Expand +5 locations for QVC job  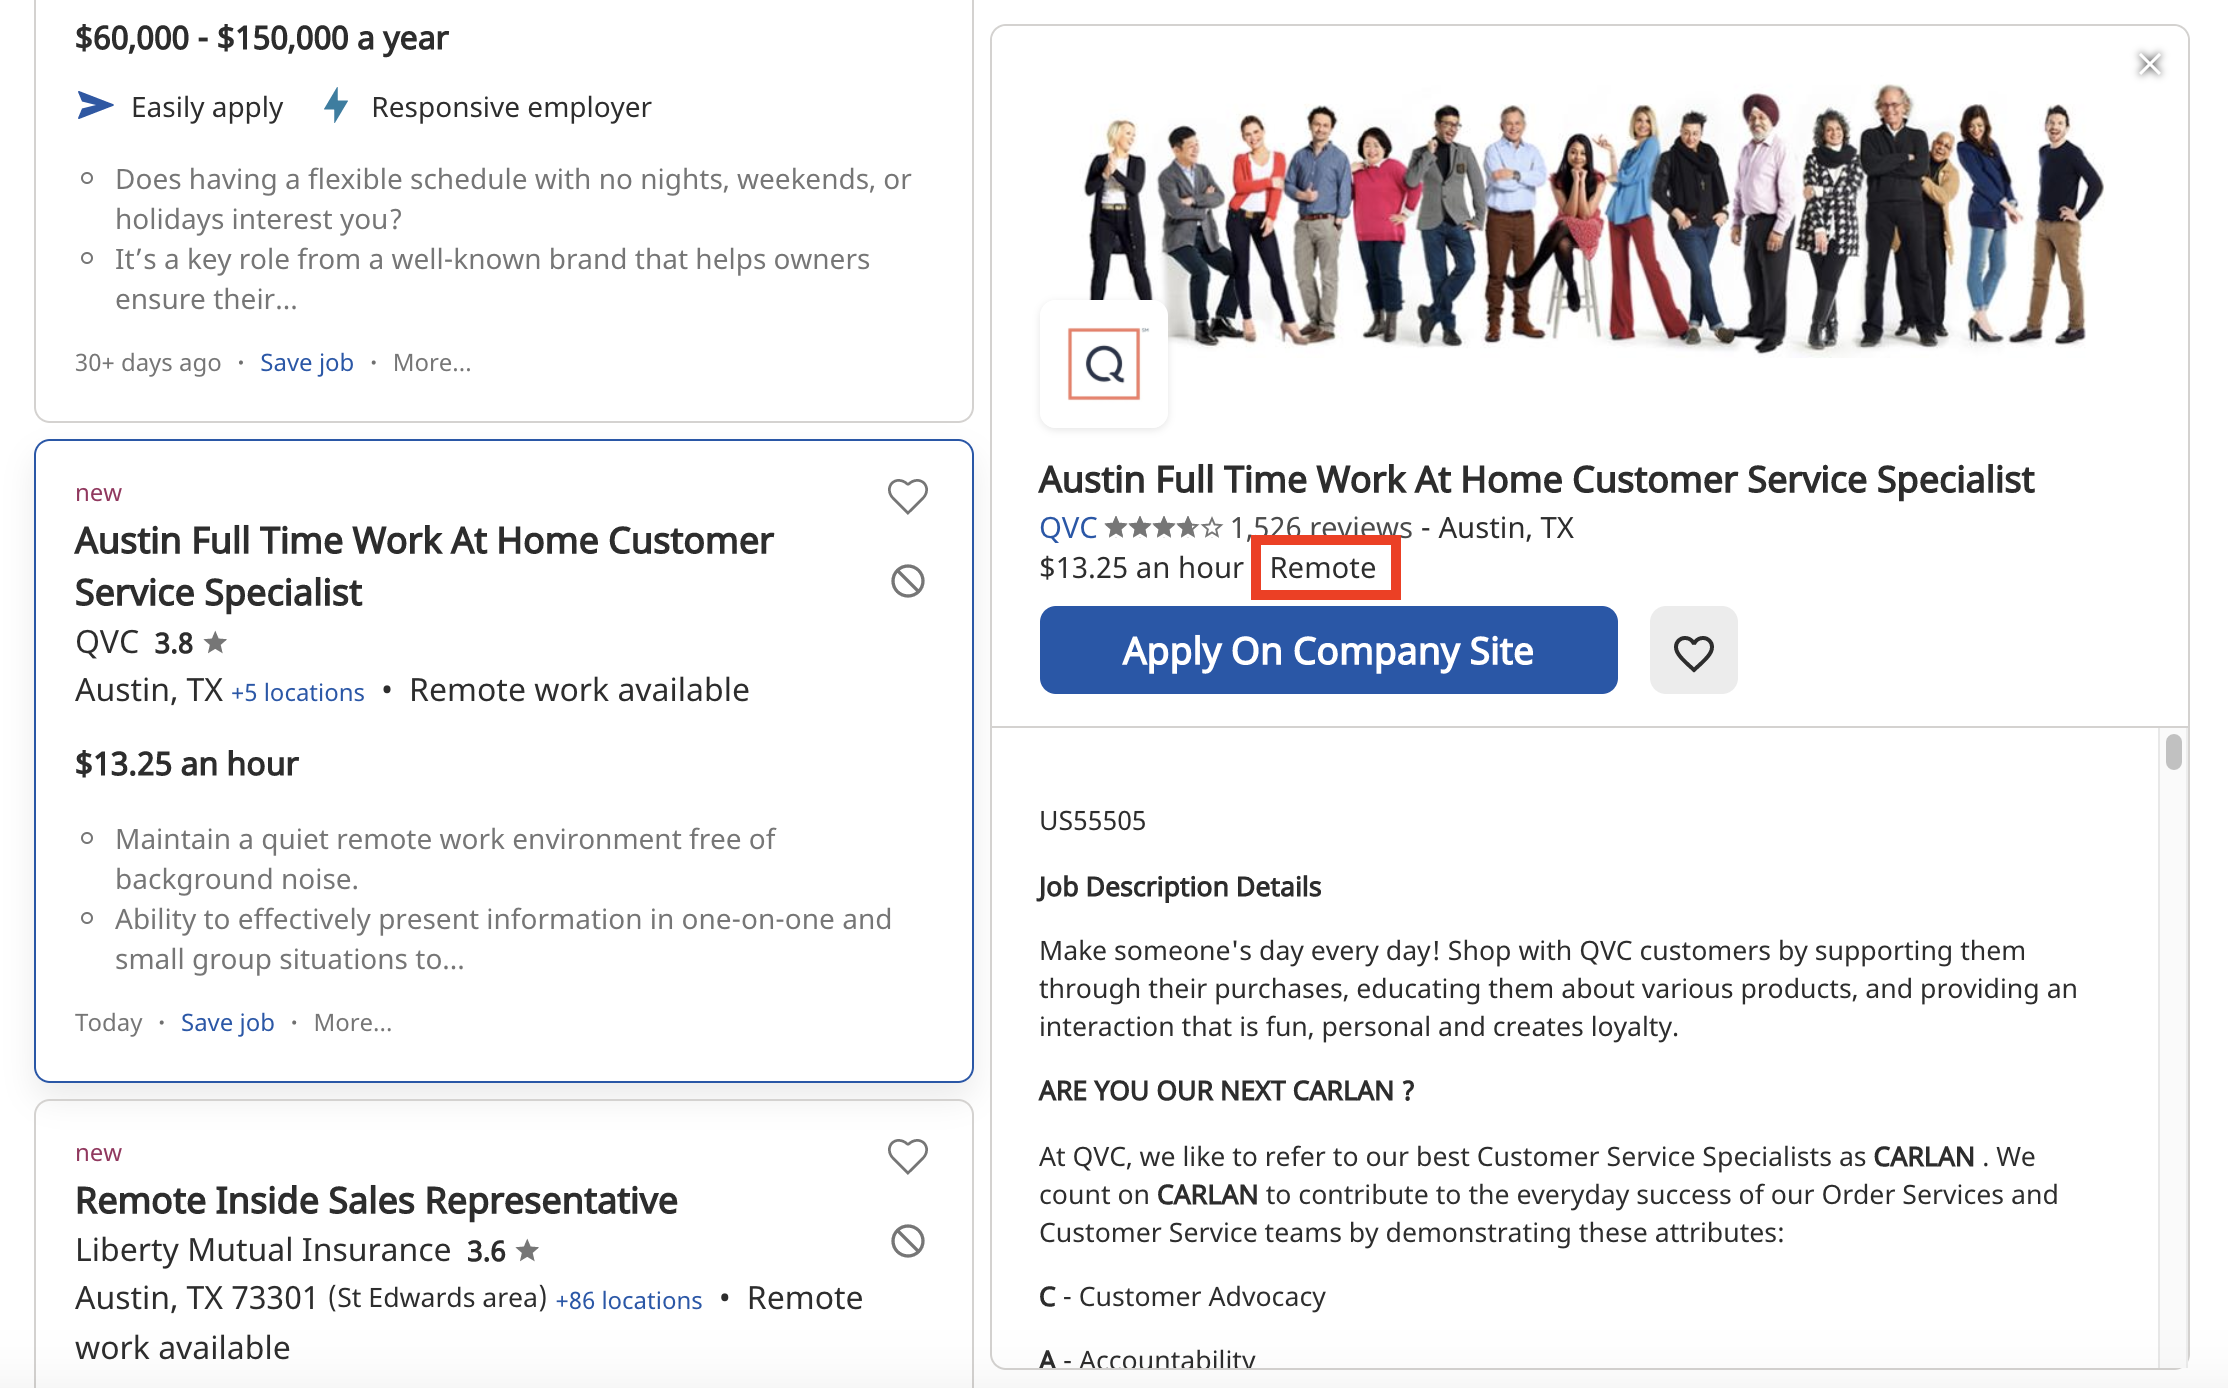coord(298,692)
